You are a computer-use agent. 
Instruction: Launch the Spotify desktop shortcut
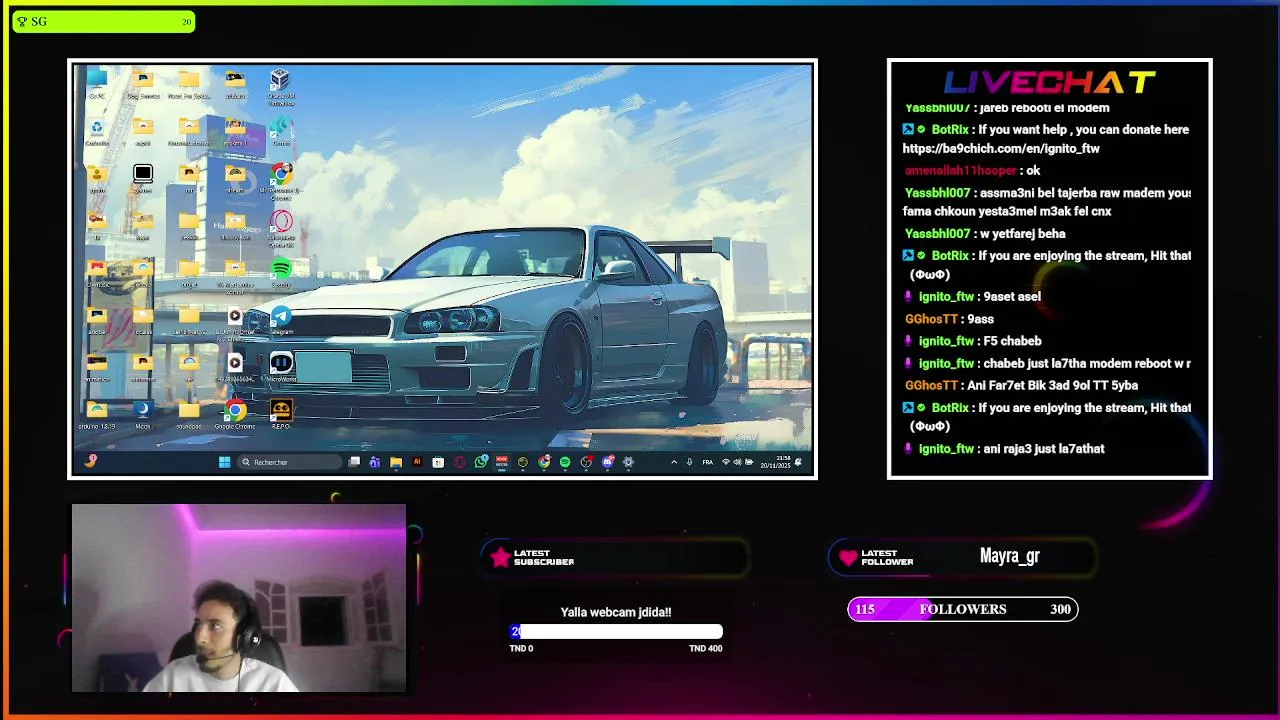pos(281,274)
